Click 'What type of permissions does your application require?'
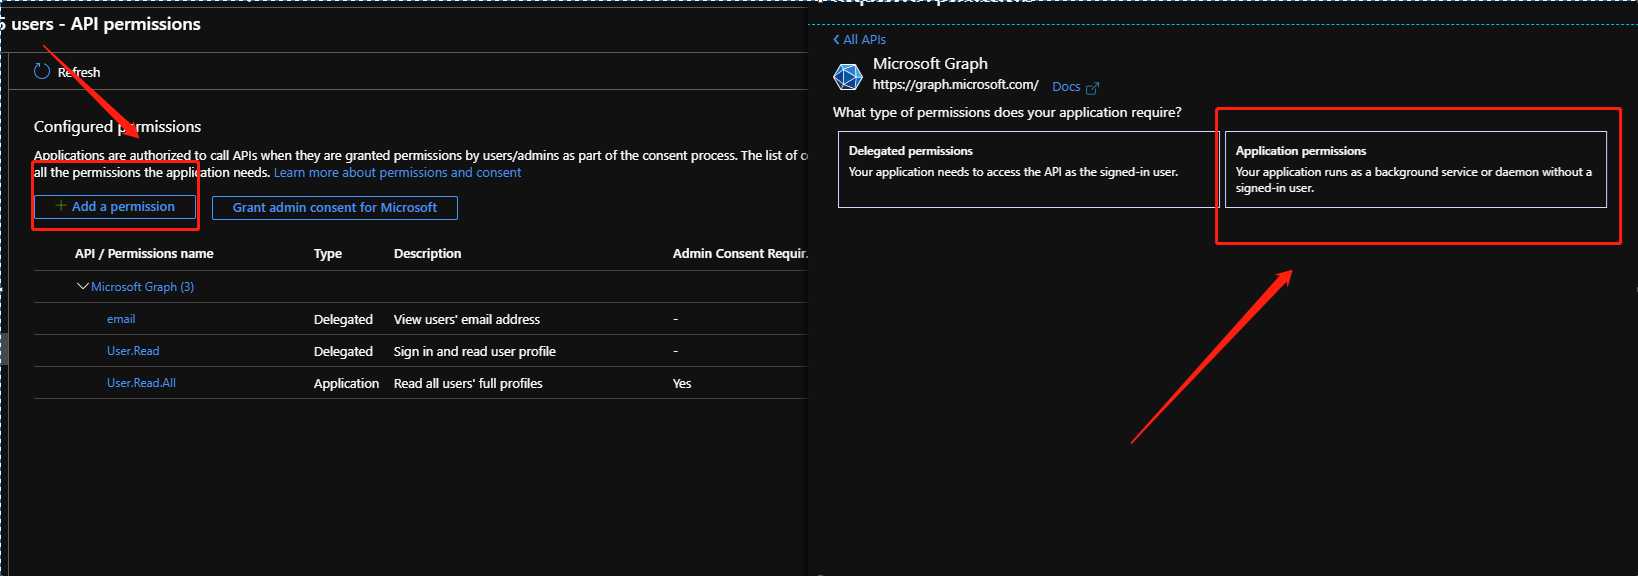This screenshot has height=576, width=1638. point(1007,112)
